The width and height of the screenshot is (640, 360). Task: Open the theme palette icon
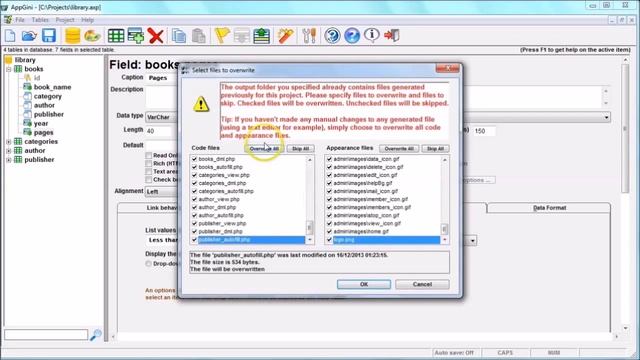92,36
